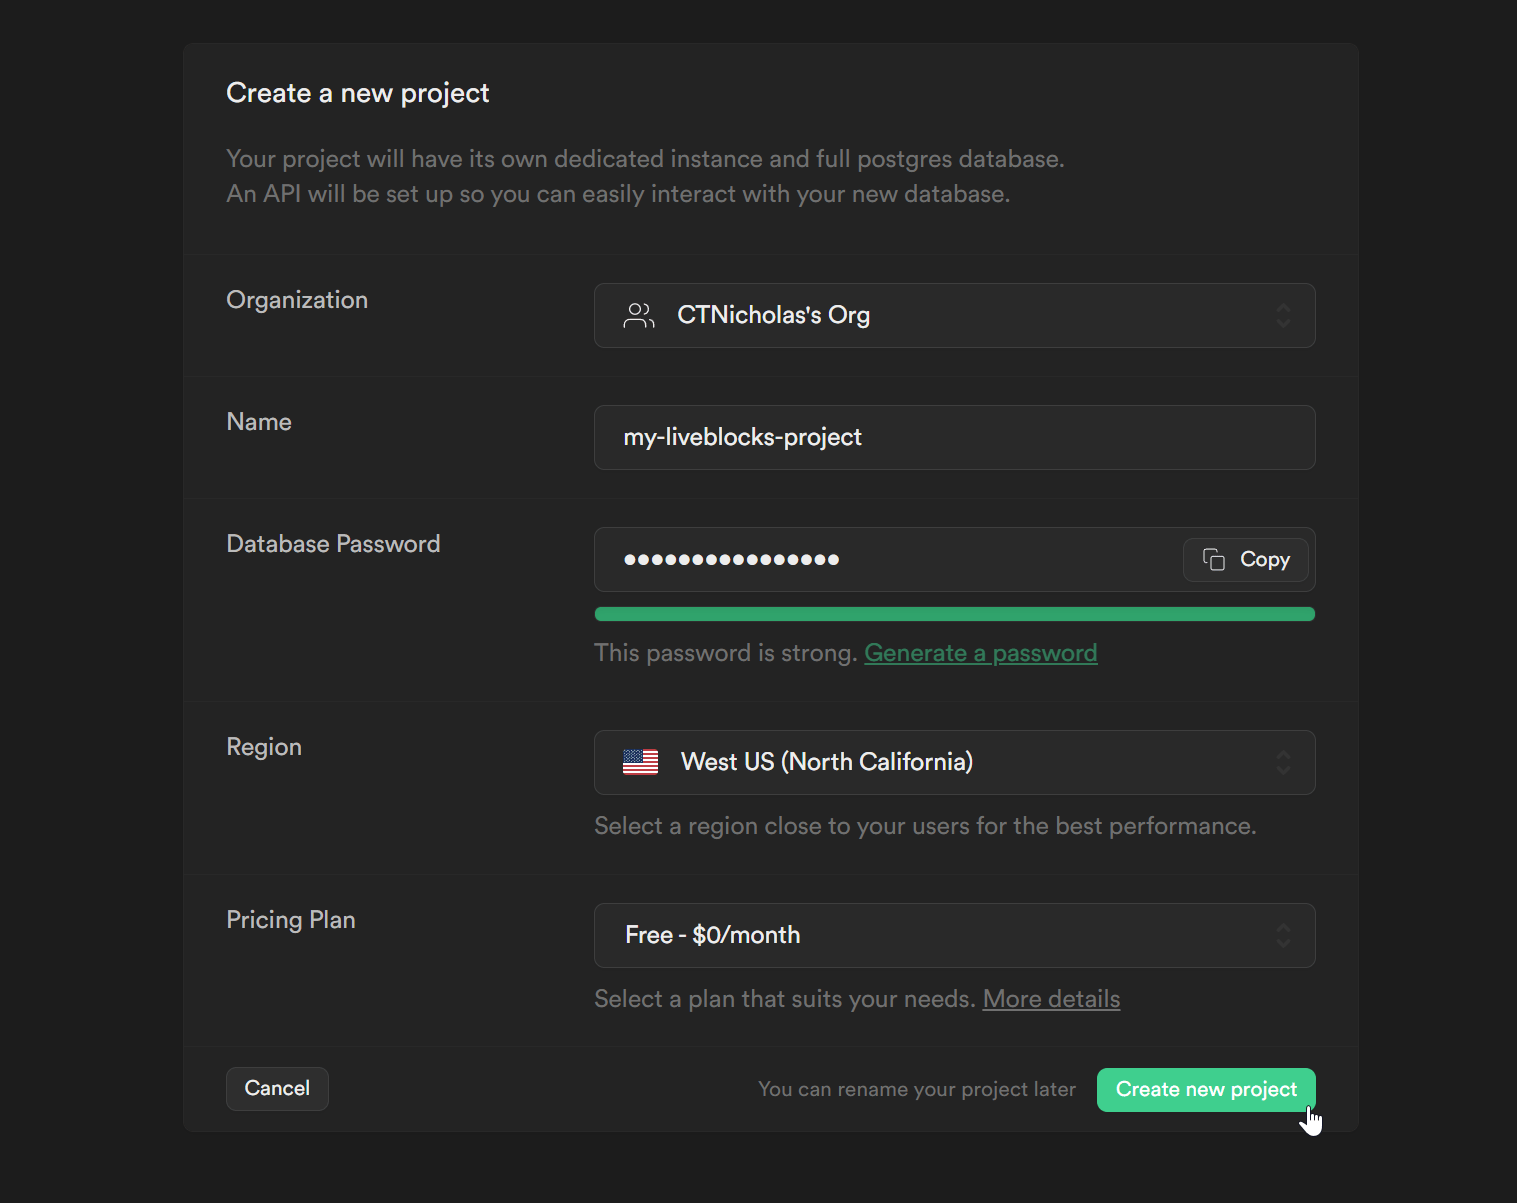Image resolution: width=1517 pixels, height=1203 pixels.
Task: Open the Region selector showing West US
Action: tap(954, 762)
